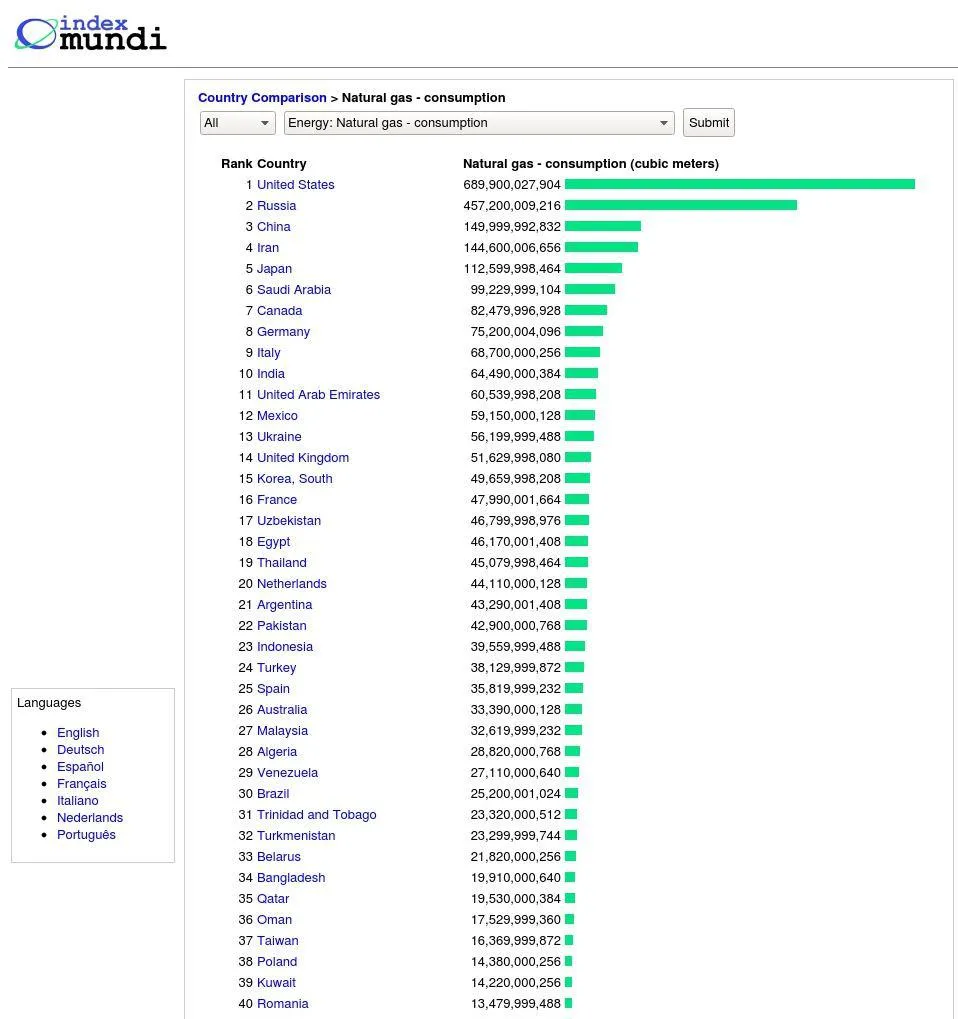Open the Romania country link
The width and height of the screenshot is (958, 1019).
point(283,1004)
